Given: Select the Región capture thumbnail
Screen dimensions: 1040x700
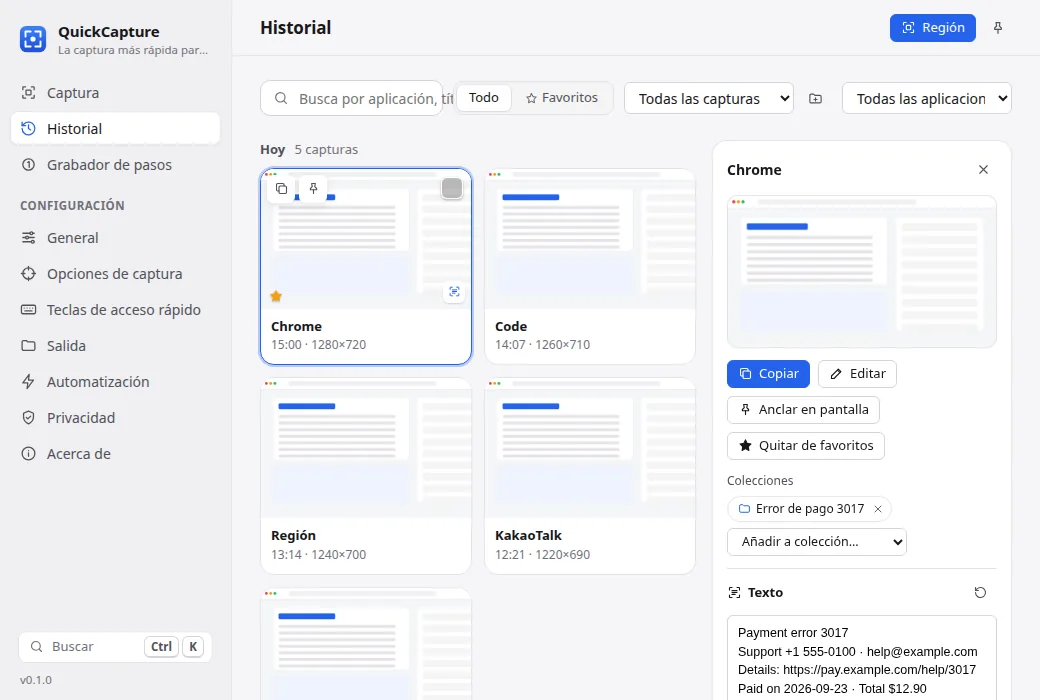Looking at the screenshot, I should (x=366, y=448).
